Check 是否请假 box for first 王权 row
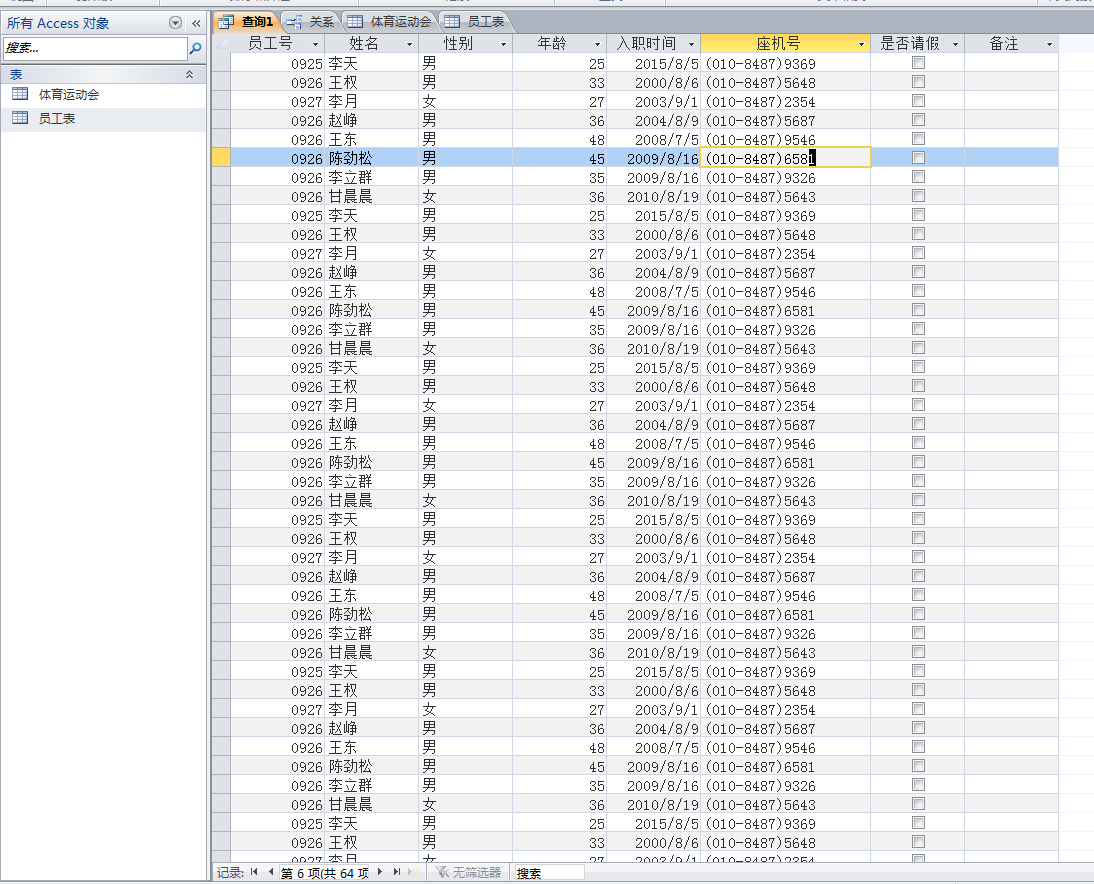 click(x=918, y=82)
